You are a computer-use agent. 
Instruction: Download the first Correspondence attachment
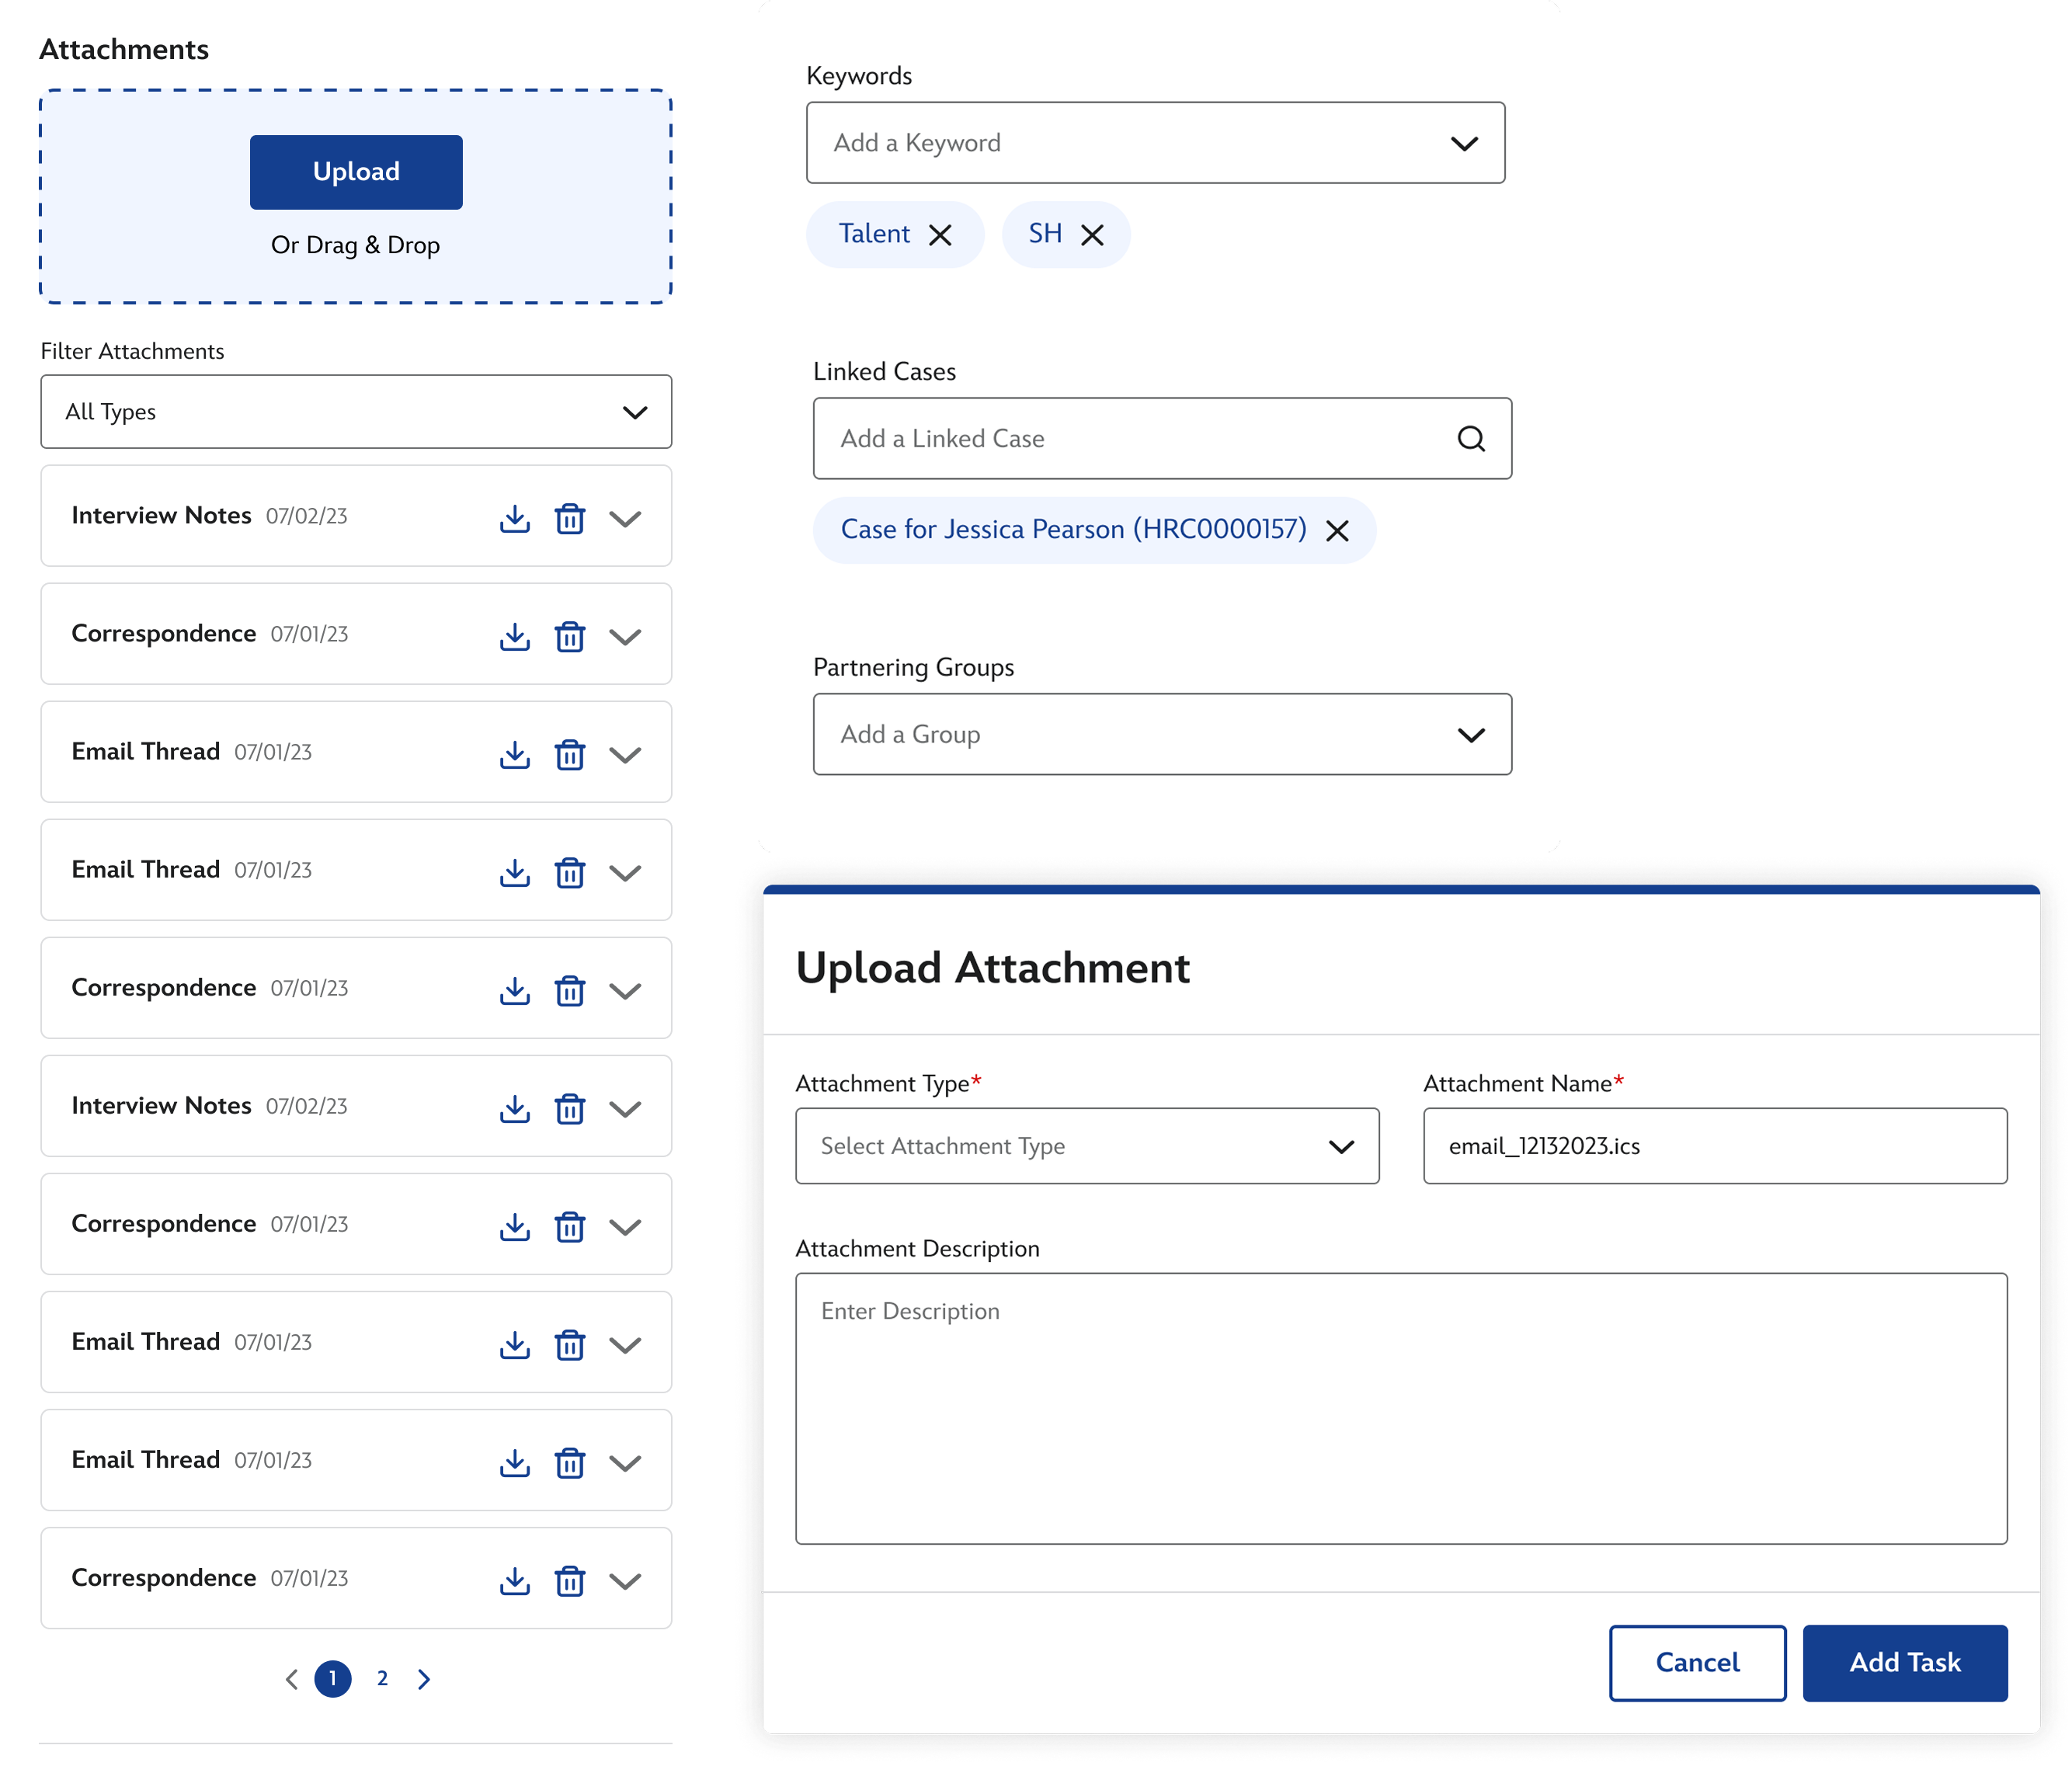click(x=514, y=636)
